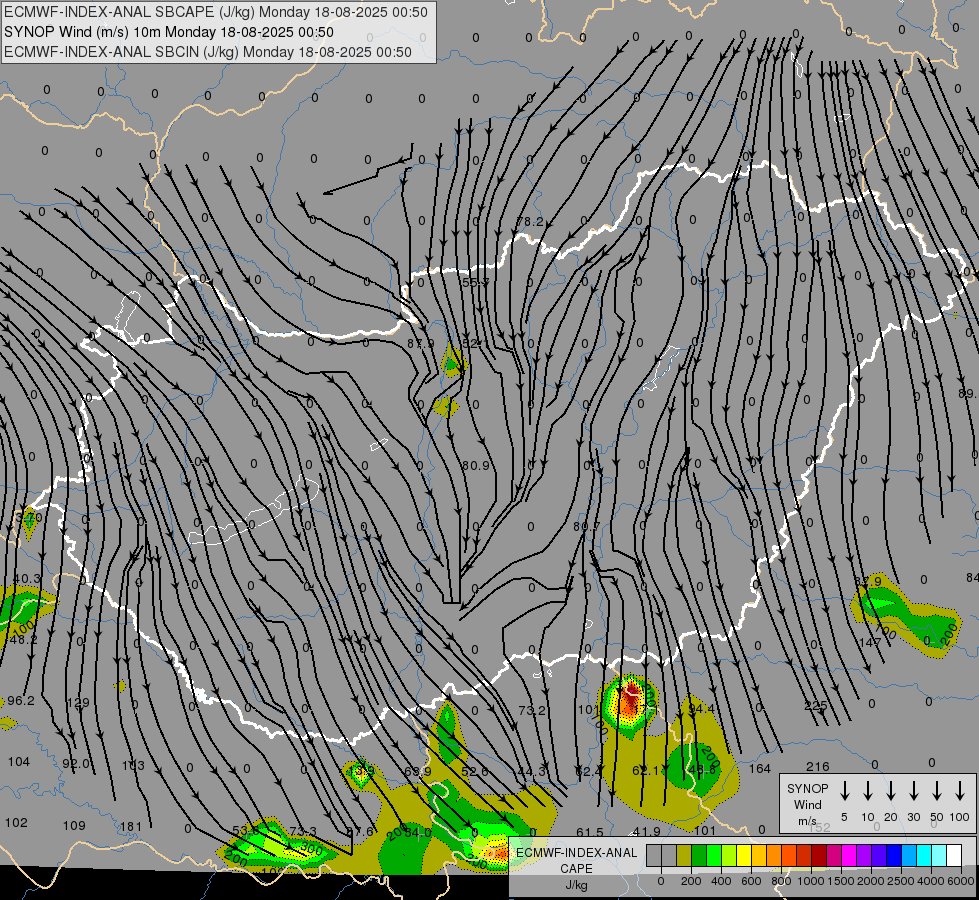This screenshot has width=979, height=900.
Task: Click the 164 value on the map
Action: click(760, 768)
